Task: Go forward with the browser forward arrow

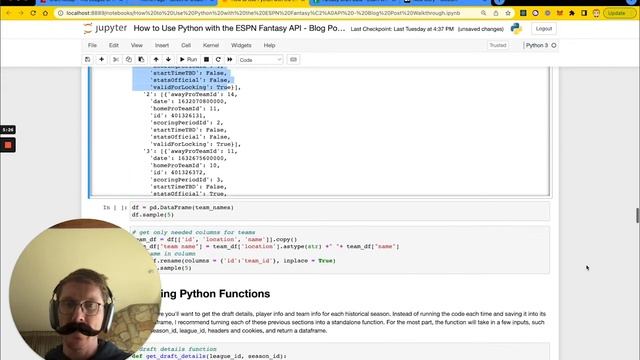Action: [21, 13]
